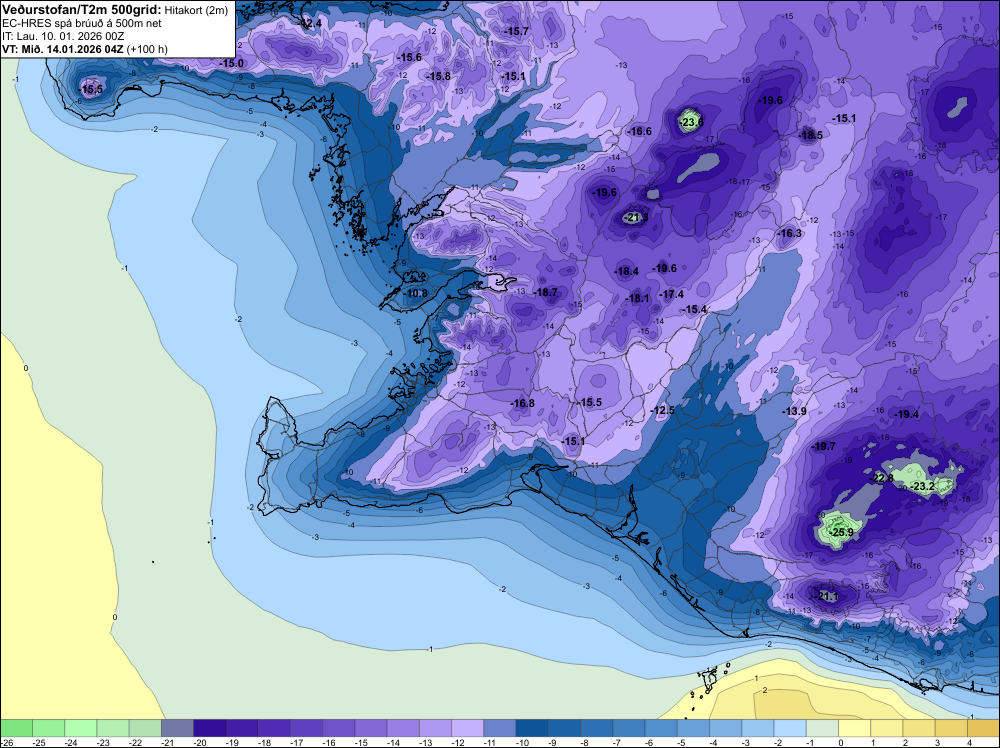Click the -13.9 temperature label
This screenshot has width=1000, height=748.
[x=795, y=411]
